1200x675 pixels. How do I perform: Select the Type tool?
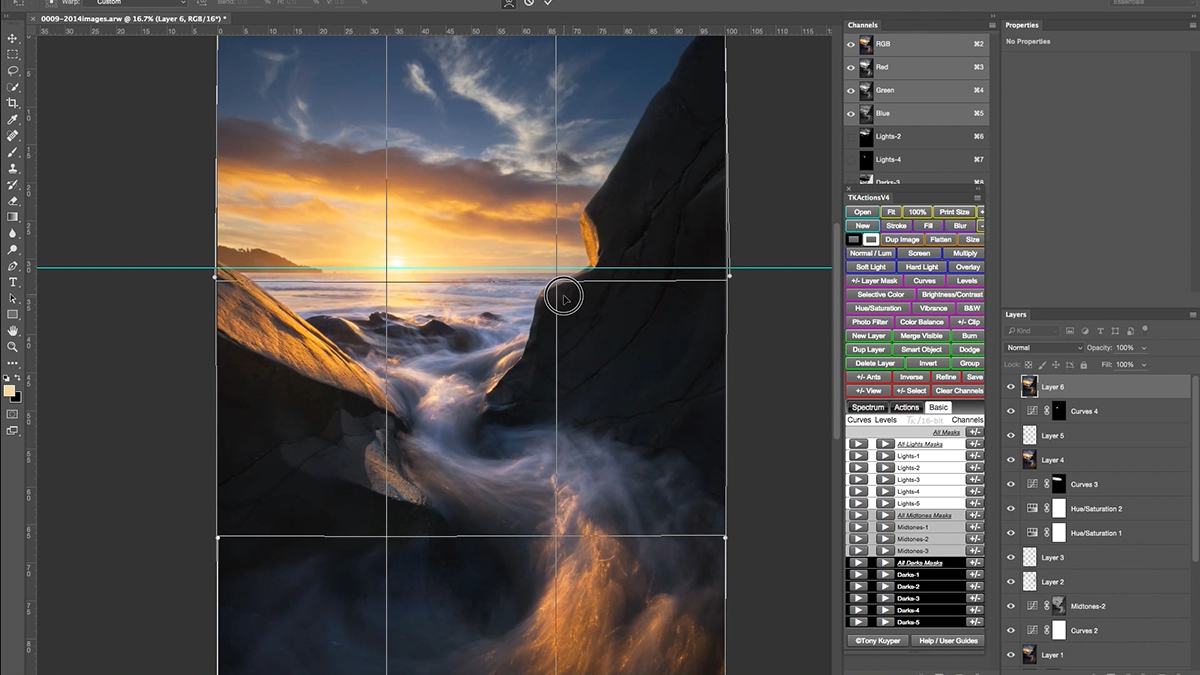click(13, 282)
